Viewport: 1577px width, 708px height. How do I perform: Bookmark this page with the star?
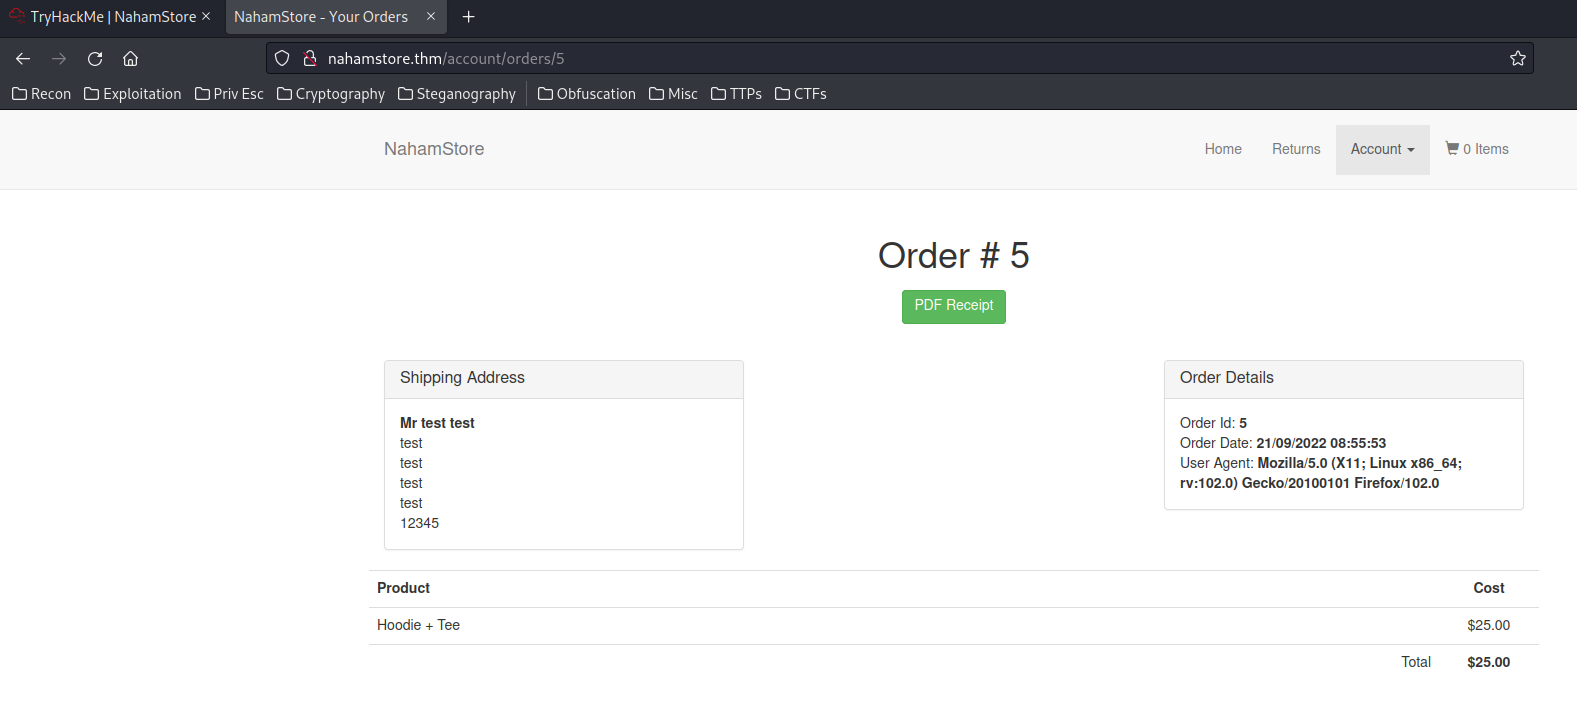point(1518,58)
